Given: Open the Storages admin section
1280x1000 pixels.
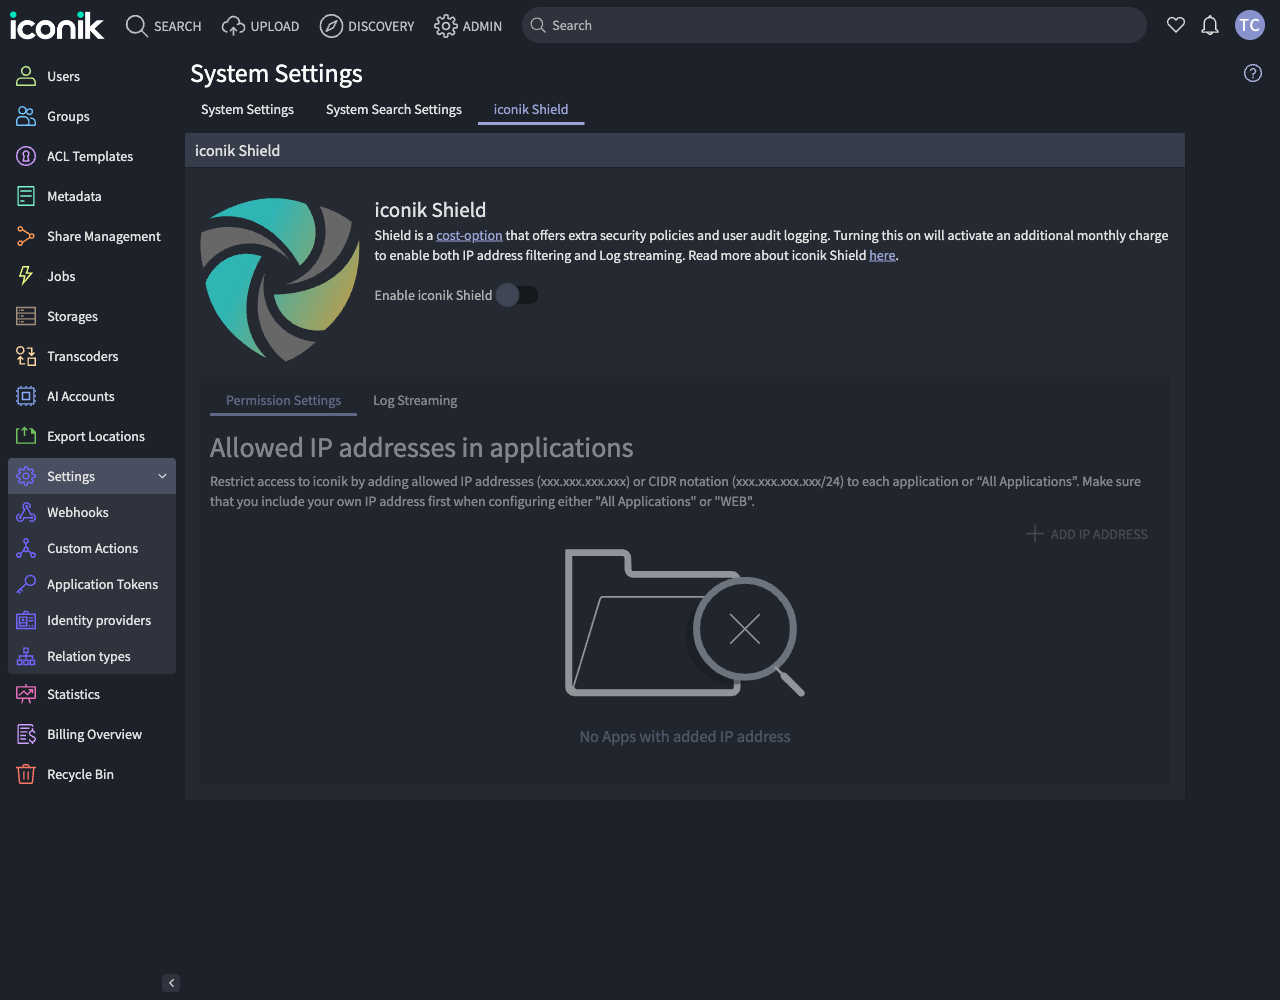Looking at the screenshot, I should coord(72,316).
